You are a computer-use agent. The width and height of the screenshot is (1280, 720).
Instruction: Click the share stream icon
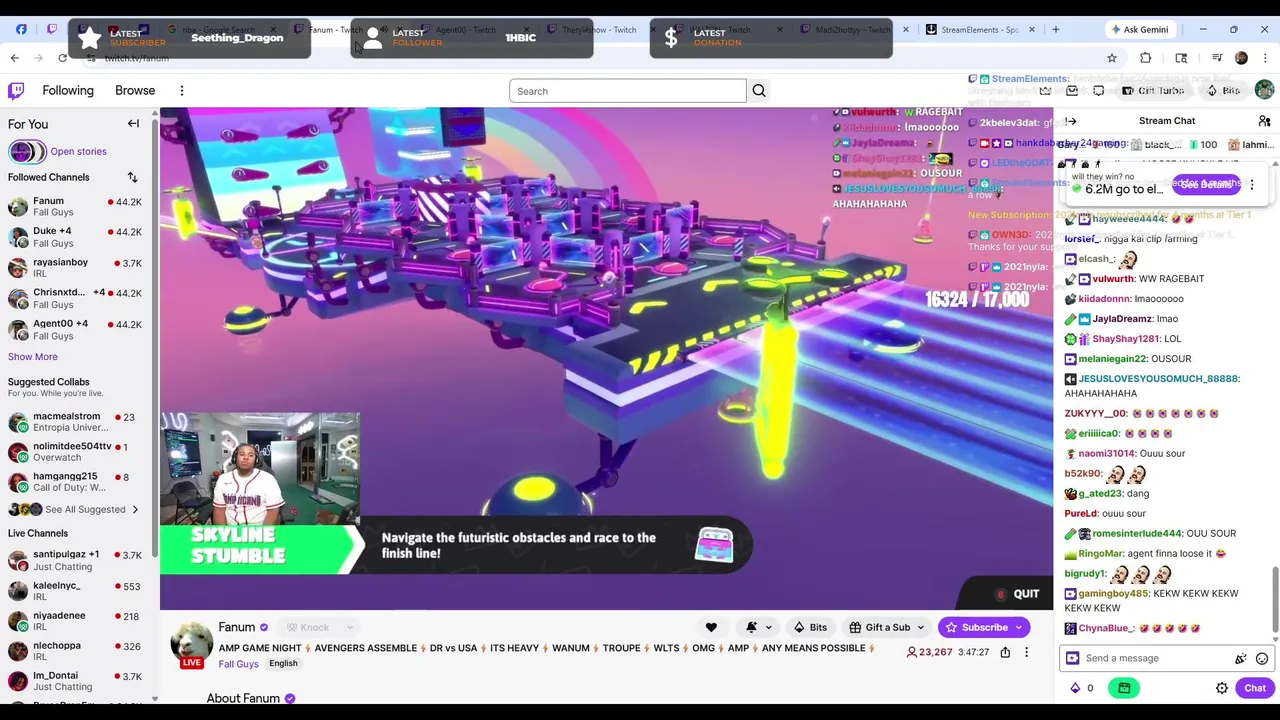[x=1005, y=652]
